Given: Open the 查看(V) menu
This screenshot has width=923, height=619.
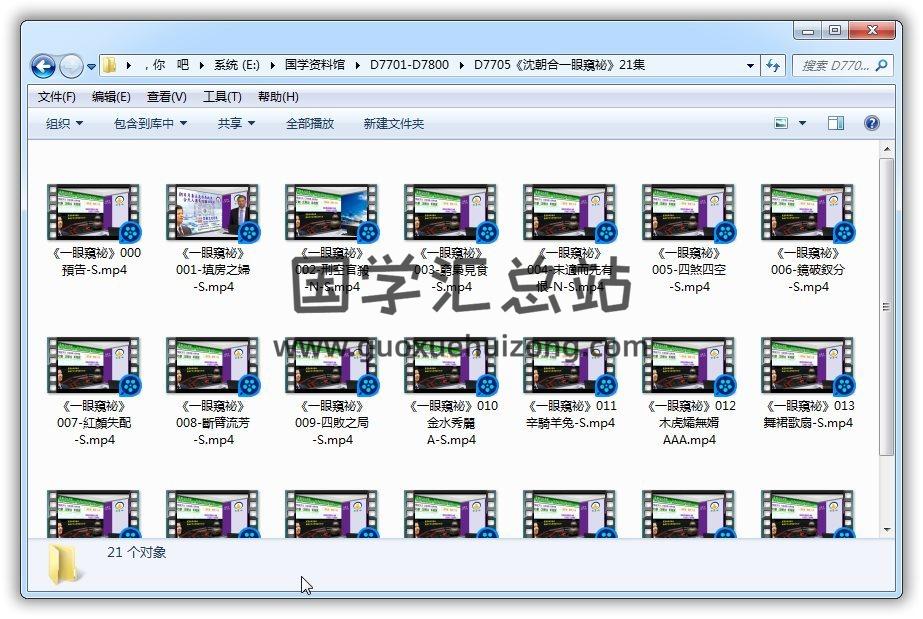Looking at the screenshot, I should point(167,96).
